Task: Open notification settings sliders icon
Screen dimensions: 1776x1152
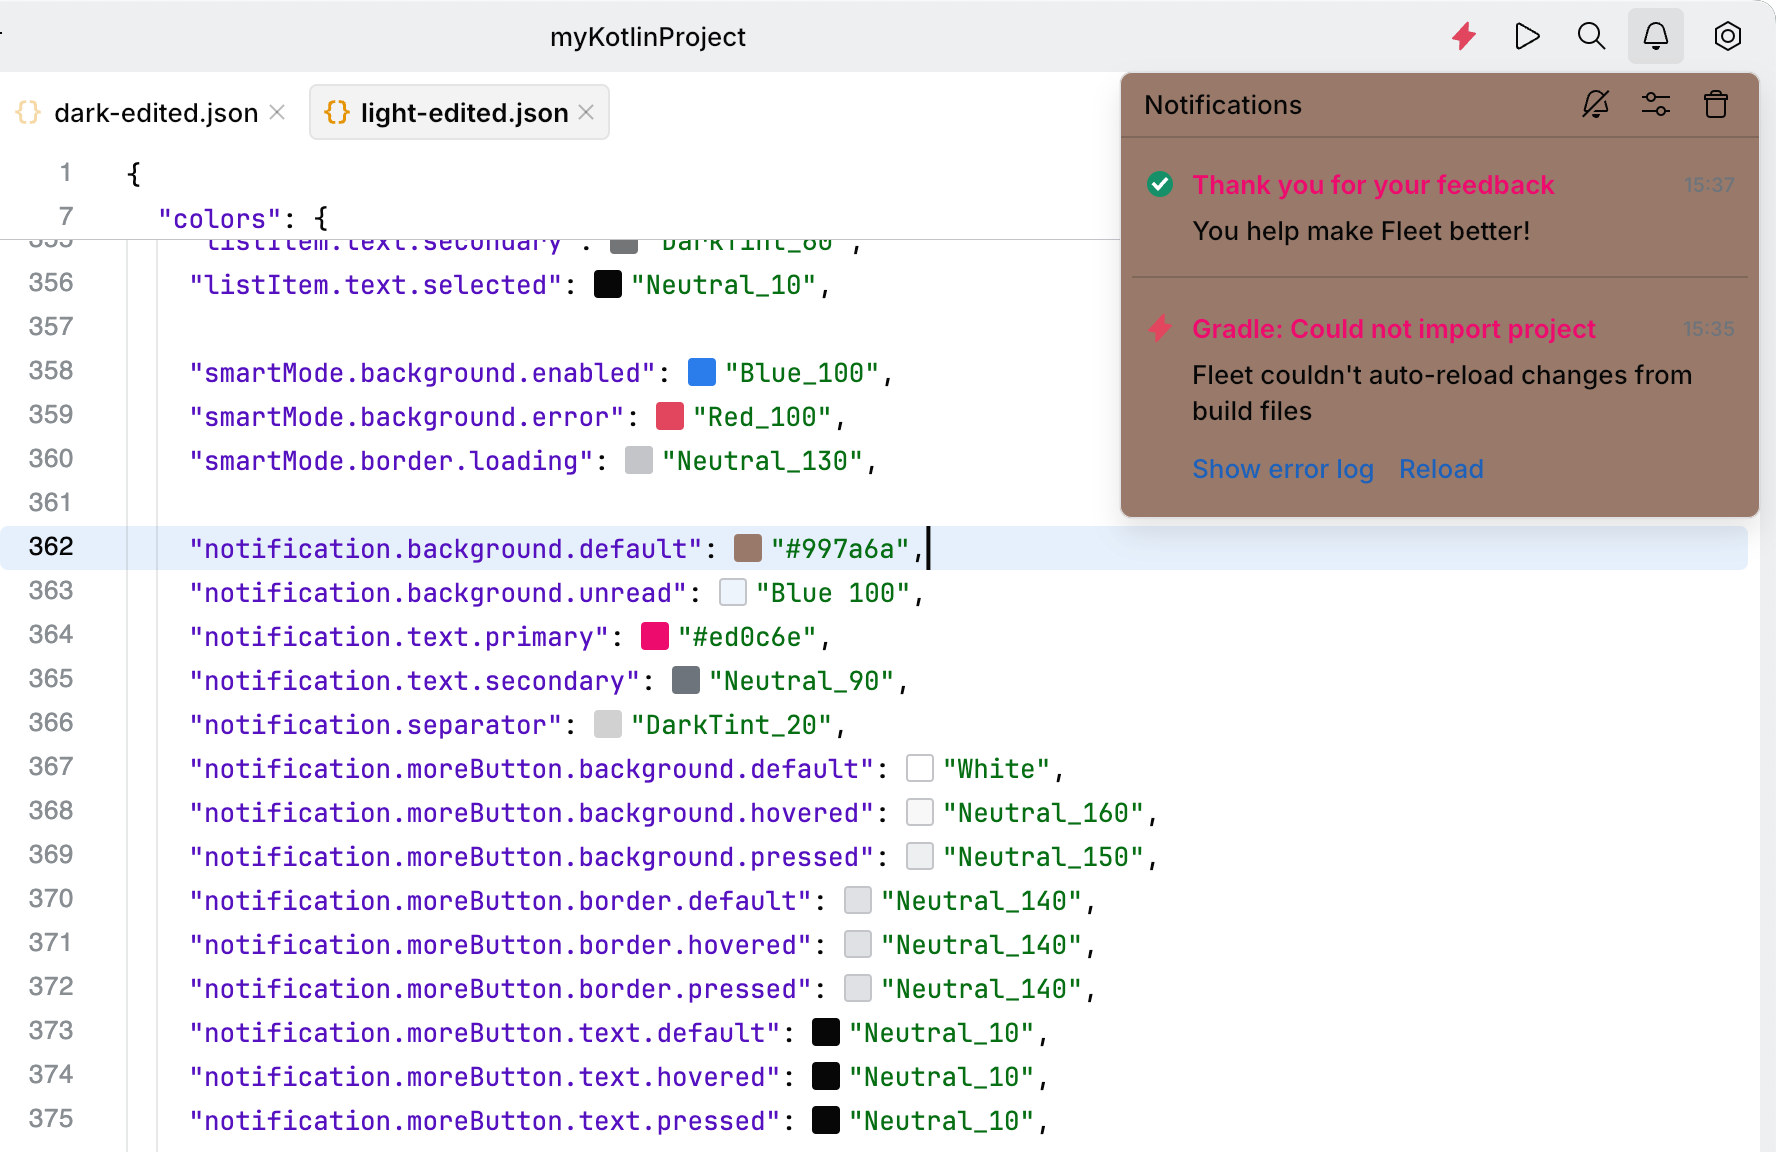Action: [x=1655, y=104]
